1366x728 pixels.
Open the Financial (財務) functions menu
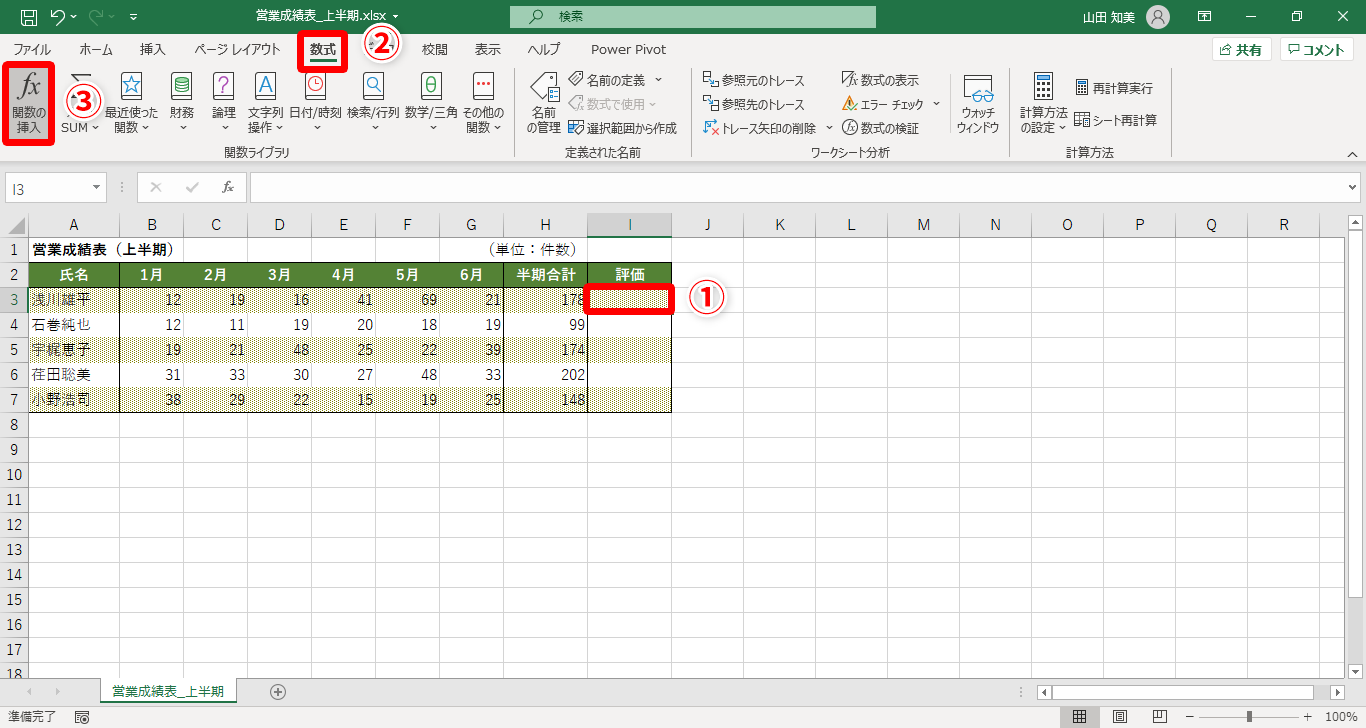[x=182, y=104]
